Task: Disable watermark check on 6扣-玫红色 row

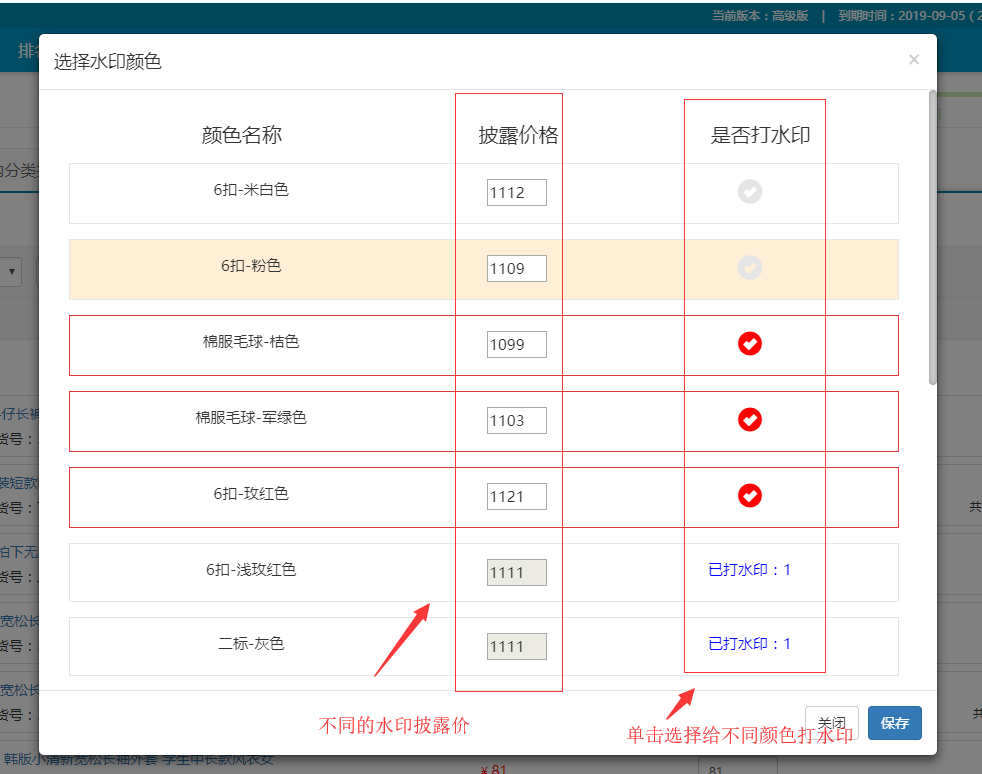Action: point(750,496)
